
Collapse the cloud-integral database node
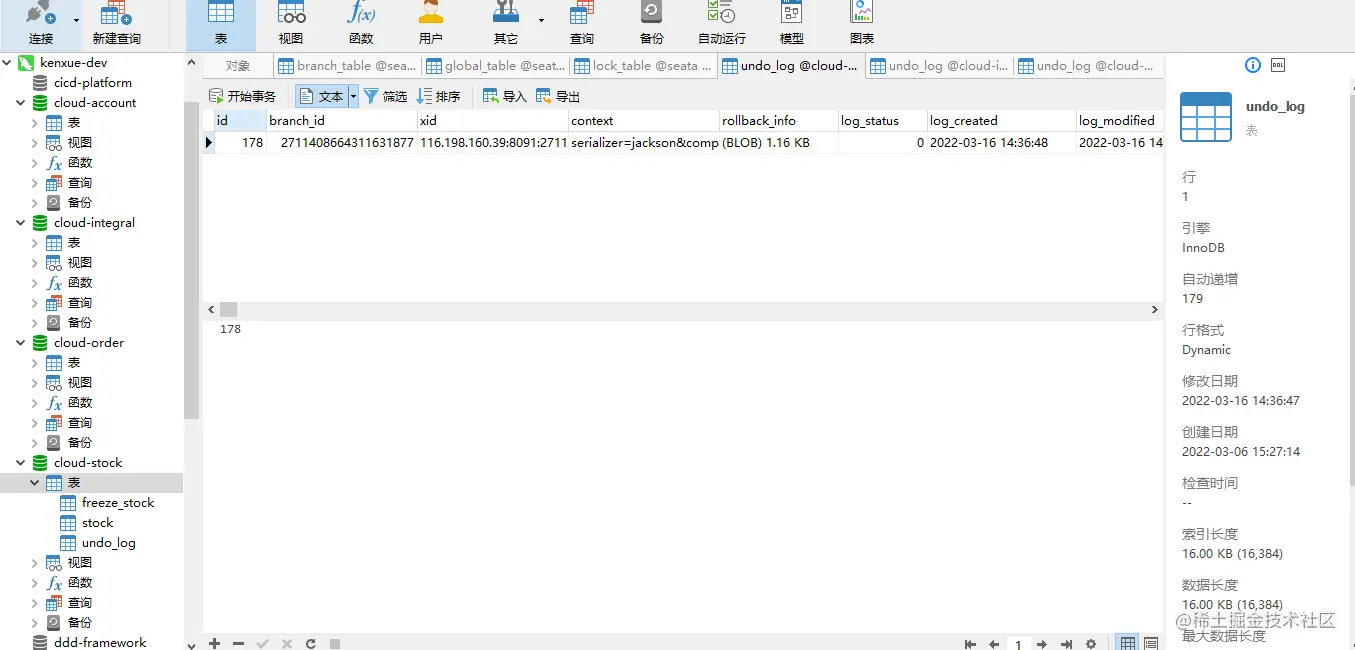pyautogui.click(x=21, y=222)
